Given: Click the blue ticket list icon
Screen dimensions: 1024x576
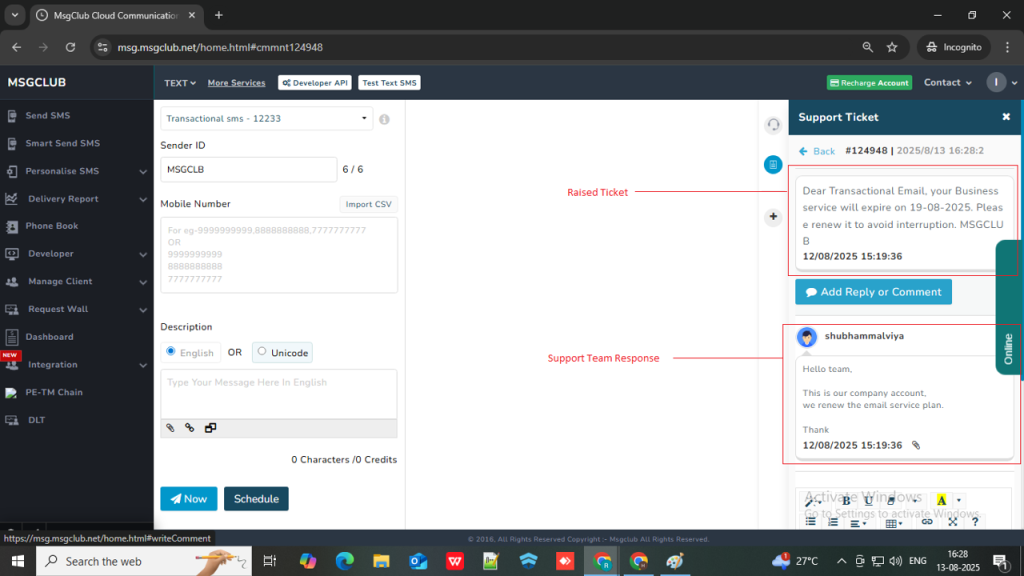Looking at the screenshot, I should pyautogui.click(x=773, y=165).
